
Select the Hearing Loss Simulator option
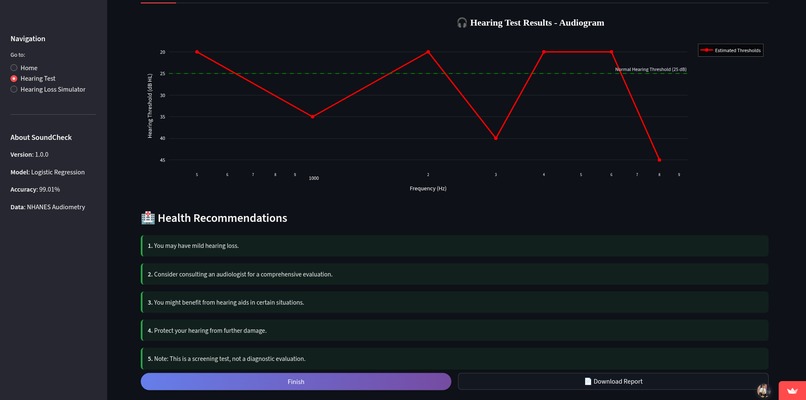click(x=14, y=89)
